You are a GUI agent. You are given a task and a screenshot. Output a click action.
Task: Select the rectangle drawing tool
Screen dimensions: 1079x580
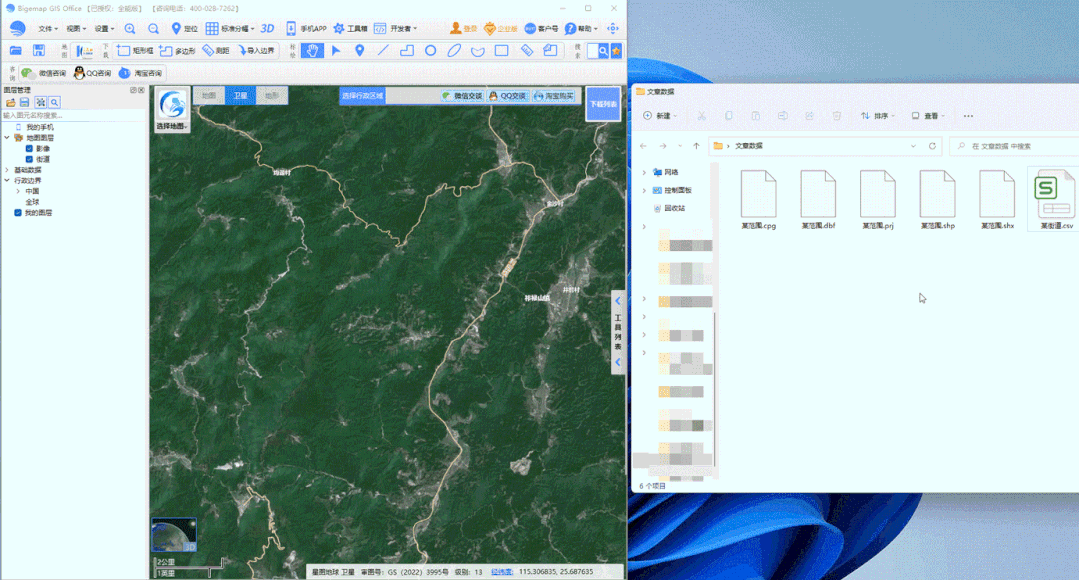pyautogui.click(x=502, y=50)
